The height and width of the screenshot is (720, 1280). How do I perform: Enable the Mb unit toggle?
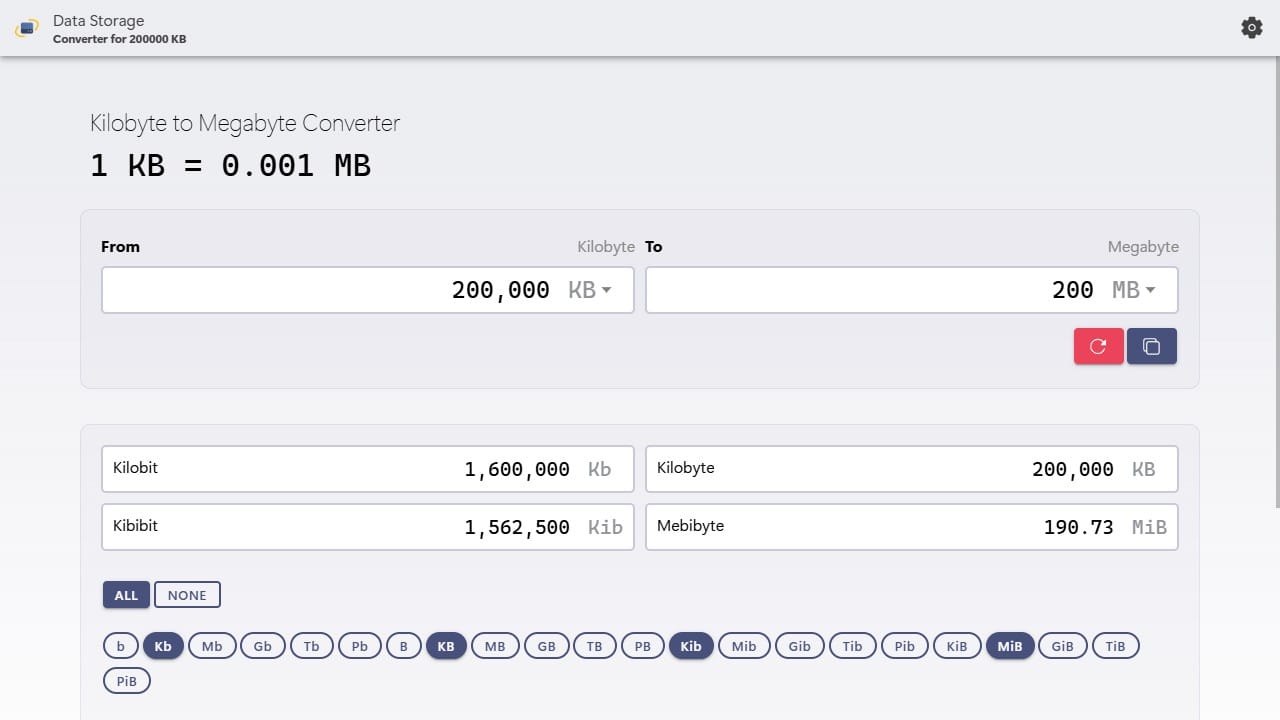[x=211, y=646]
